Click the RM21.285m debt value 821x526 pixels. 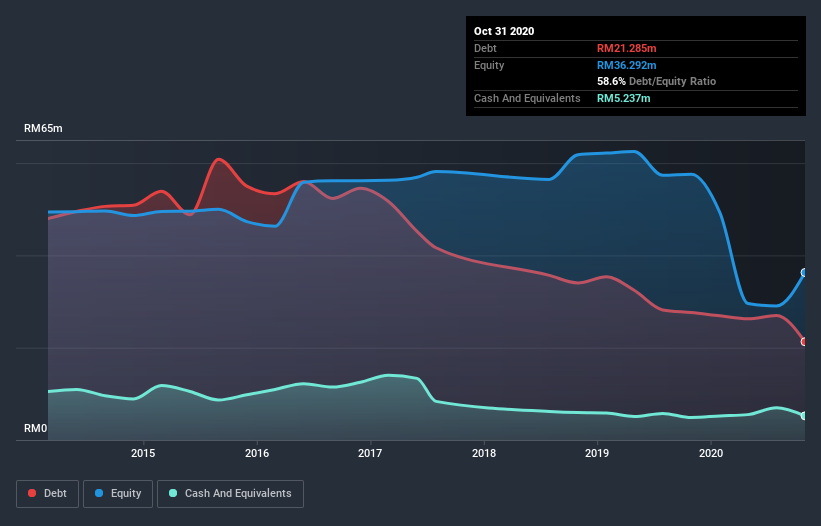point(627,48)
